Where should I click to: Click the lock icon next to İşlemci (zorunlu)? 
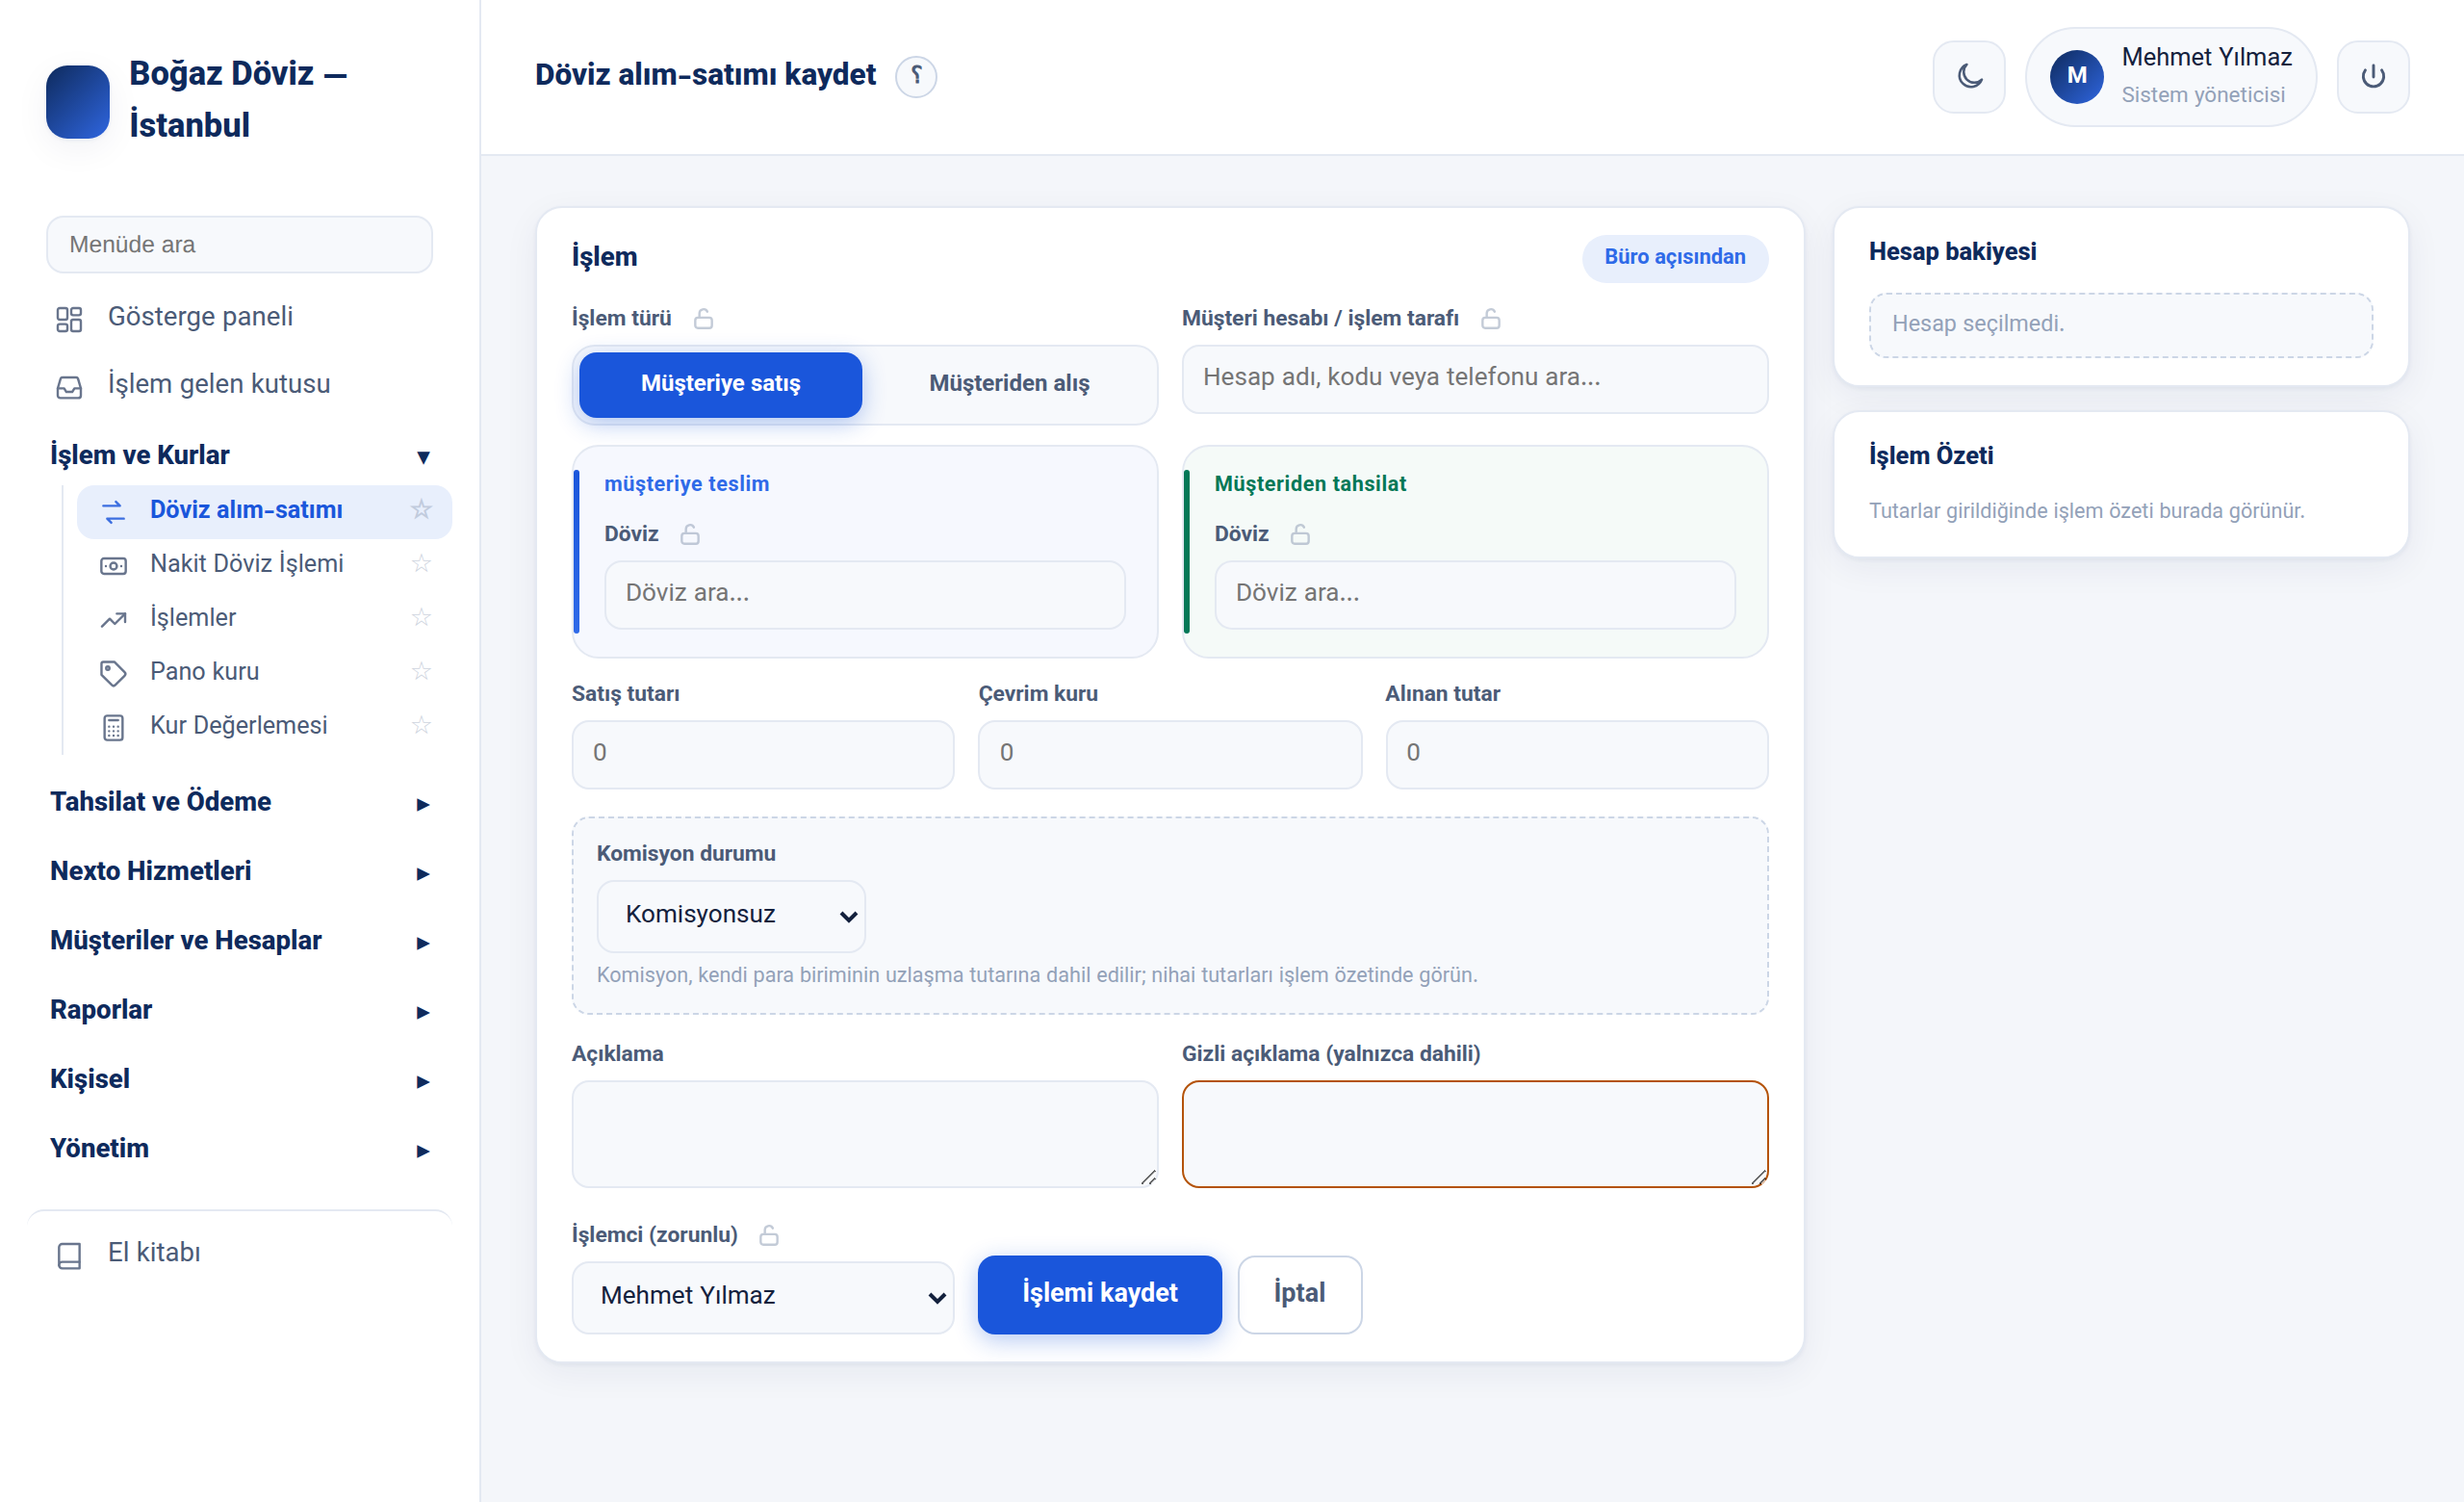click(x=768, y=1235)
